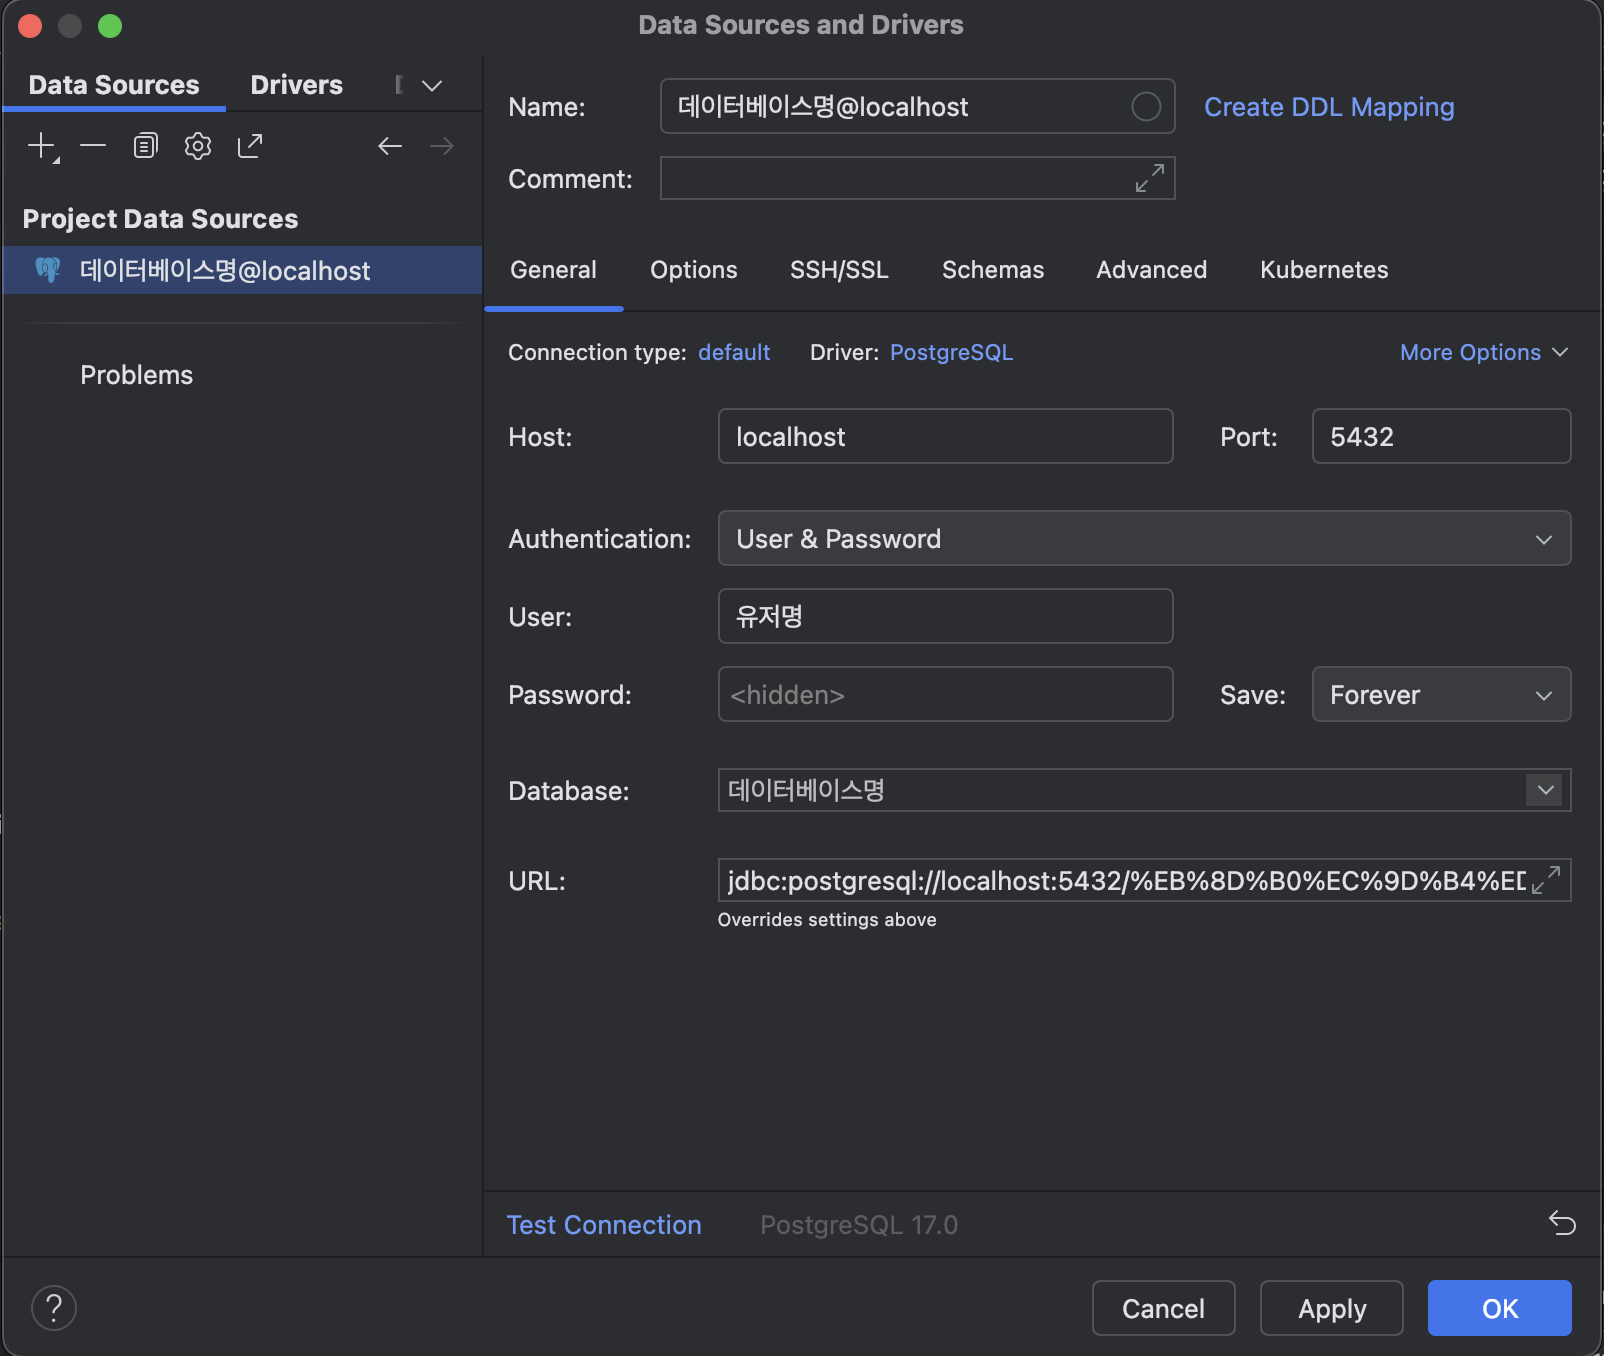Screen dimensions: 1604x1356
Task: Click the Project Data Sources heading
Action: (160, 219)
